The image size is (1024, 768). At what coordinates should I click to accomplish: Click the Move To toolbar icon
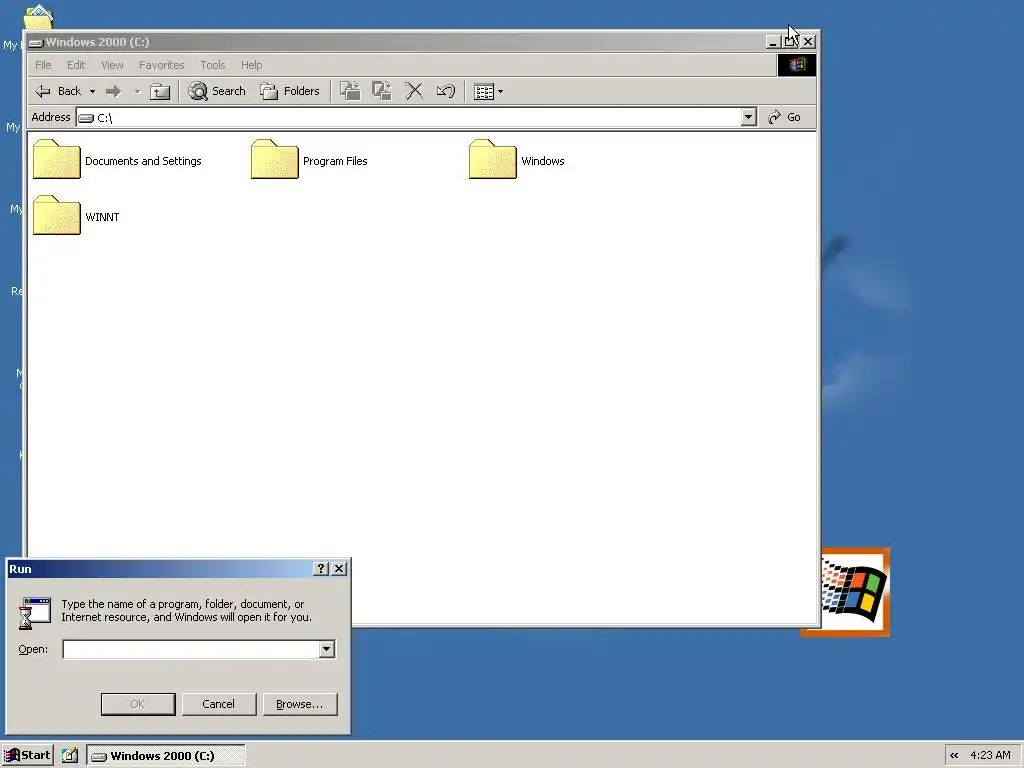[350, 91]
